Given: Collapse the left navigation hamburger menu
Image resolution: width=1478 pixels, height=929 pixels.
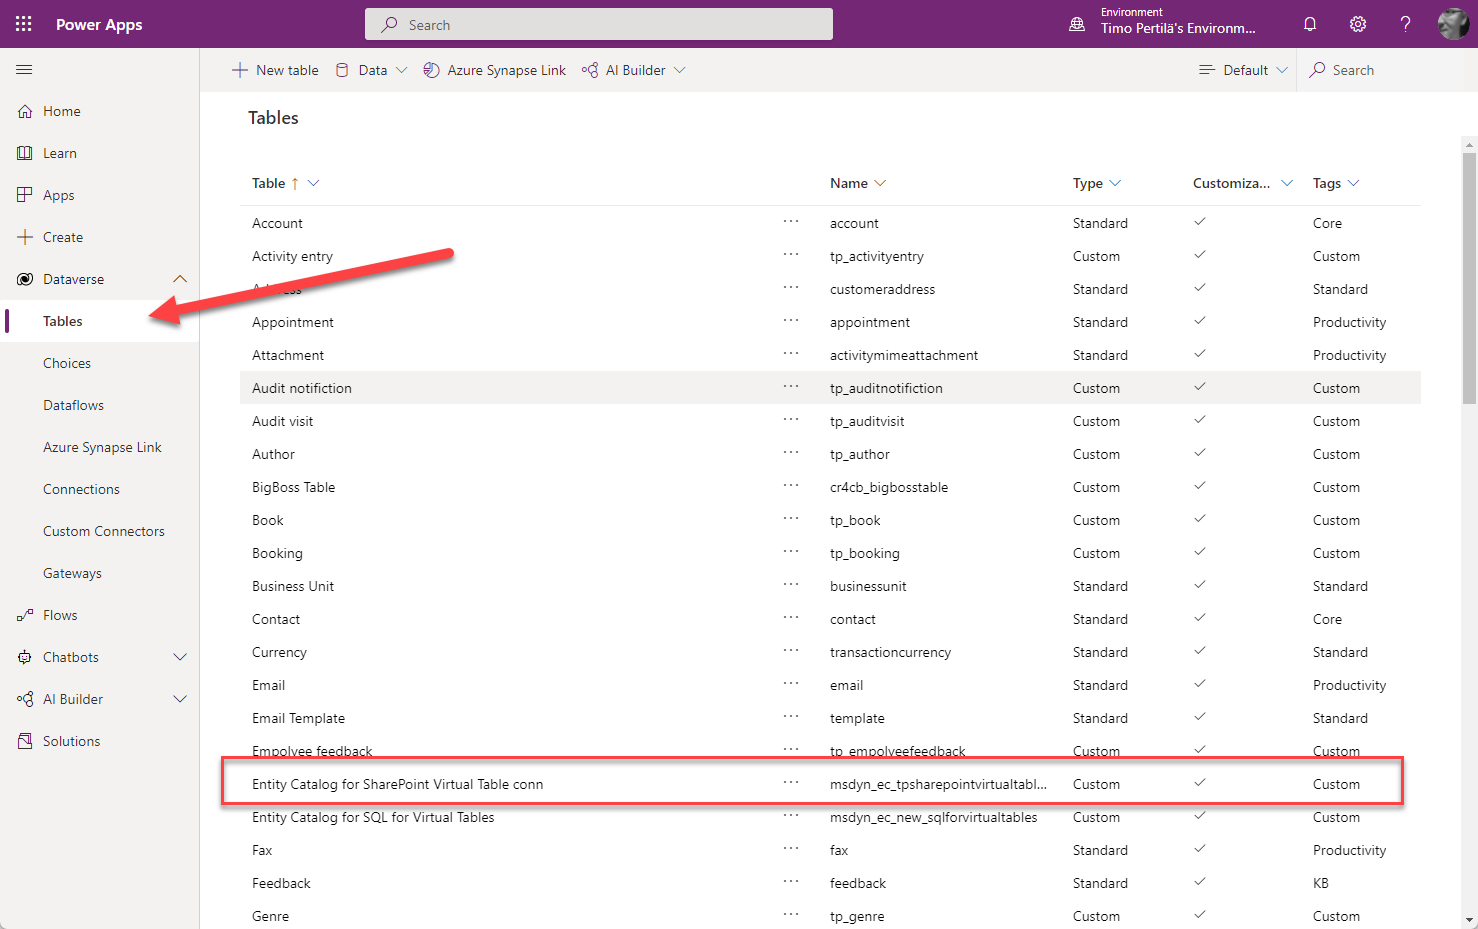Looking at the screenshot, I should 24,70.
